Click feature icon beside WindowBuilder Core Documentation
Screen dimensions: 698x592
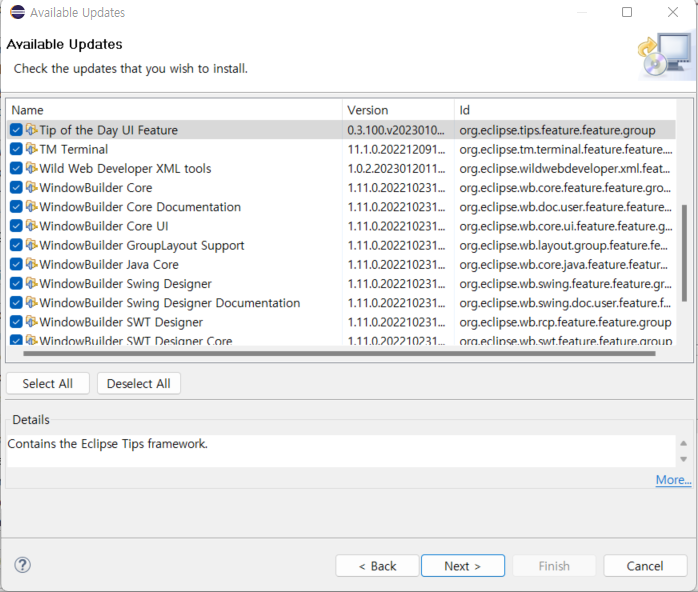[31, 206]
